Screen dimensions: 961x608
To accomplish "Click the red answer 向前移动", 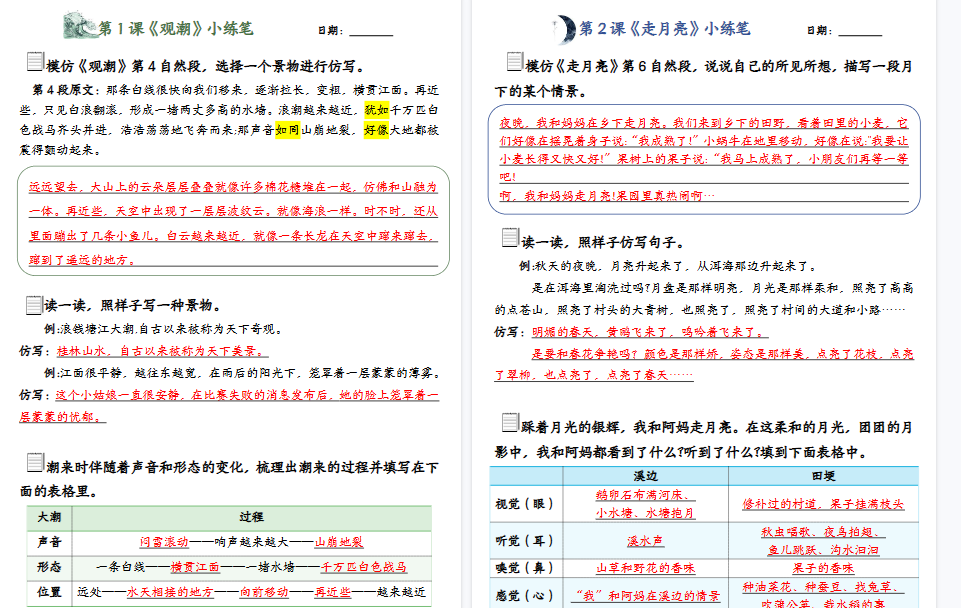I will point(264,592).
